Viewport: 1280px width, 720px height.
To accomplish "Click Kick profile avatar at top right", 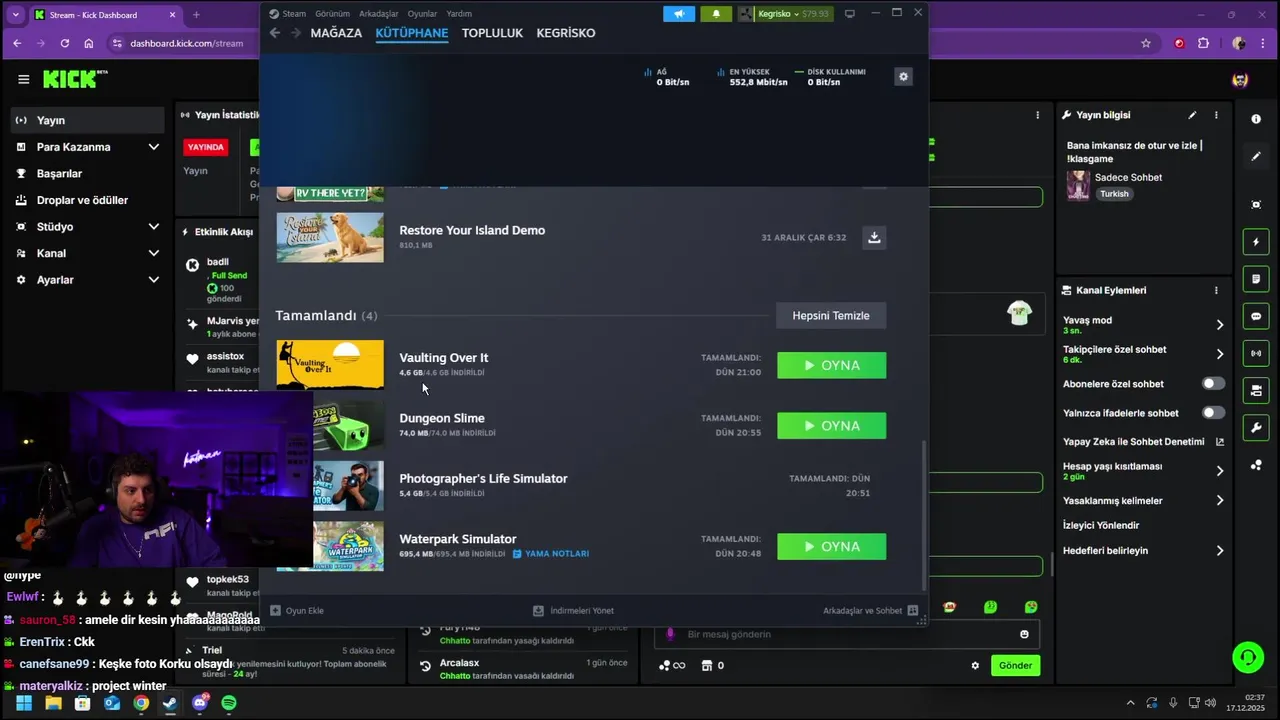I will pyautogui.click(x=1240, y=80).
